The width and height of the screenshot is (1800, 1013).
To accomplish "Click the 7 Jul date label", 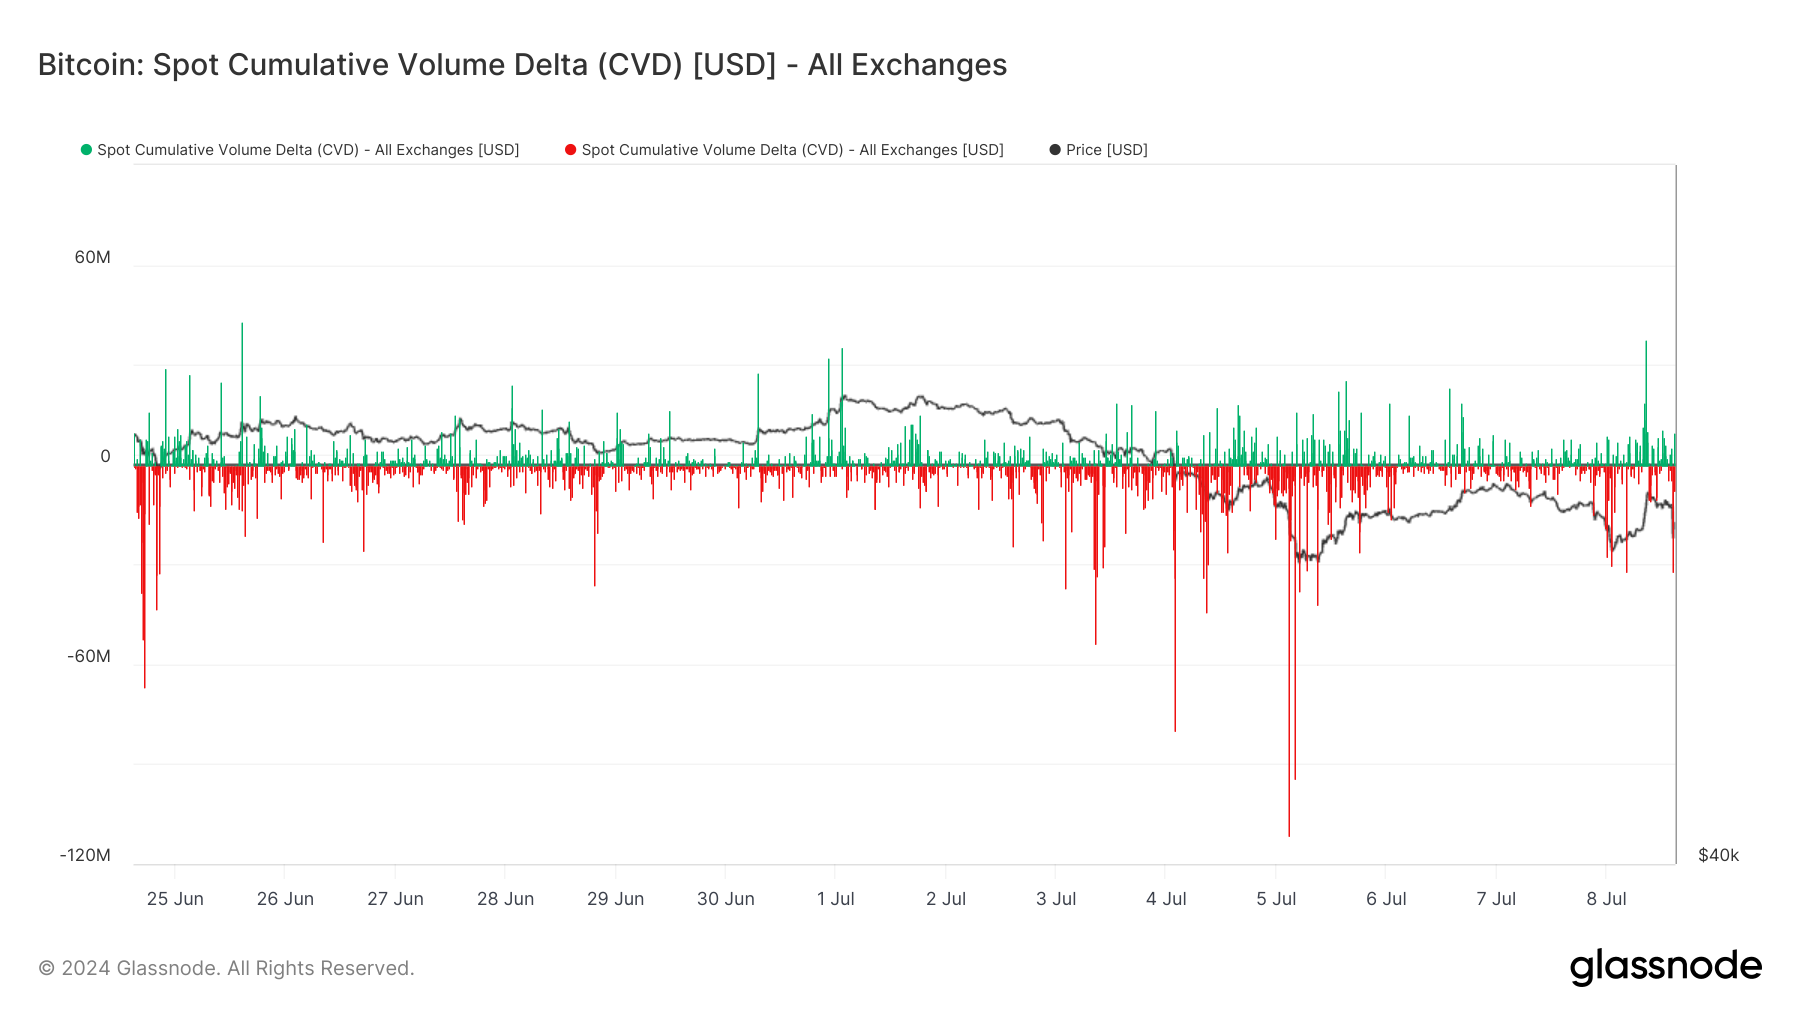I will 1496,899.
